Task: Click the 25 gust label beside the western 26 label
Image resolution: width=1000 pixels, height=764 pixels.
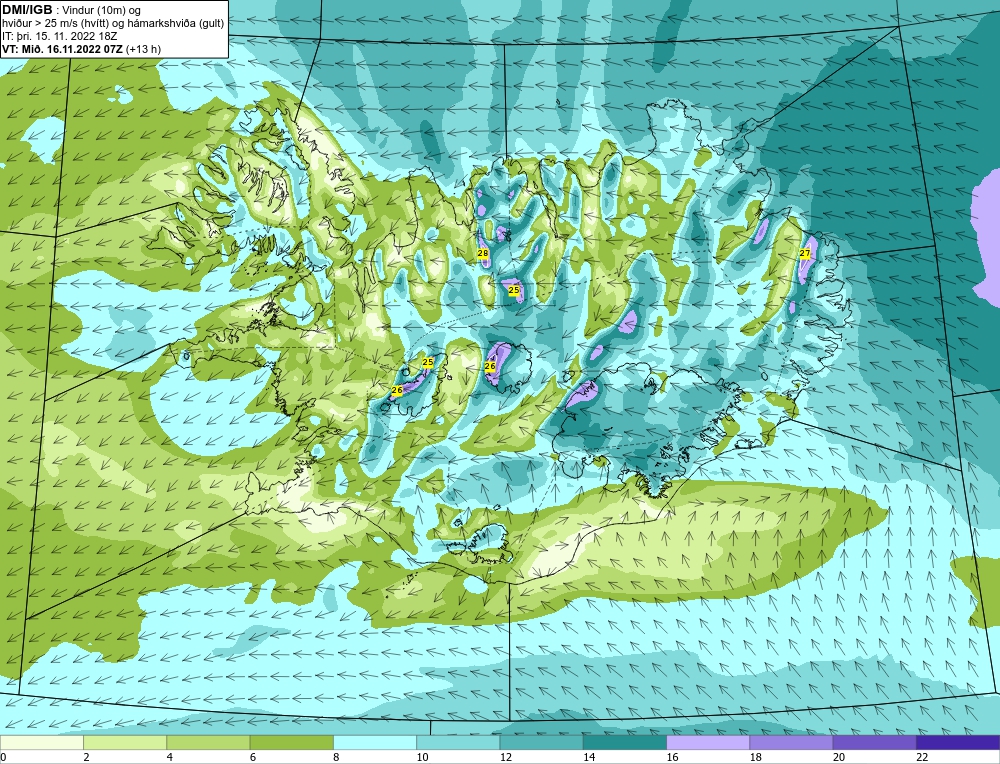Action: pos(428,362)
